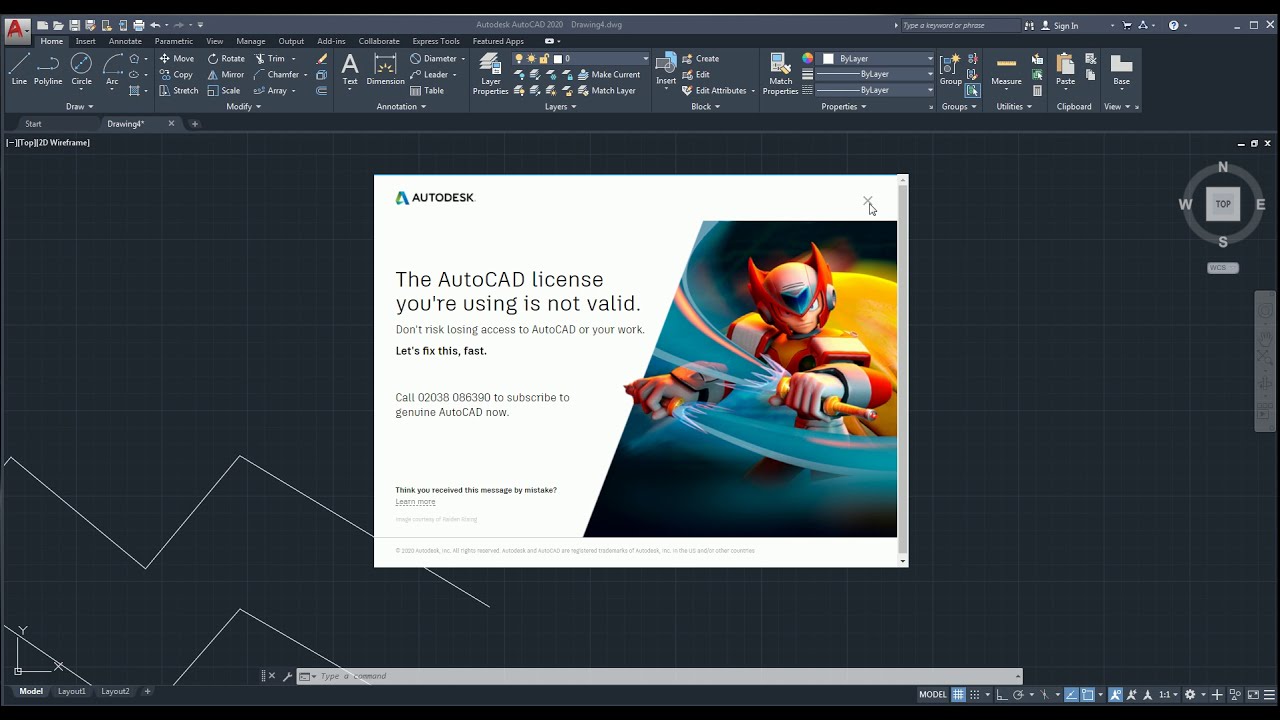Open the Measure utility
This screenshot has width=1280, height=720.
point(1006,70)
